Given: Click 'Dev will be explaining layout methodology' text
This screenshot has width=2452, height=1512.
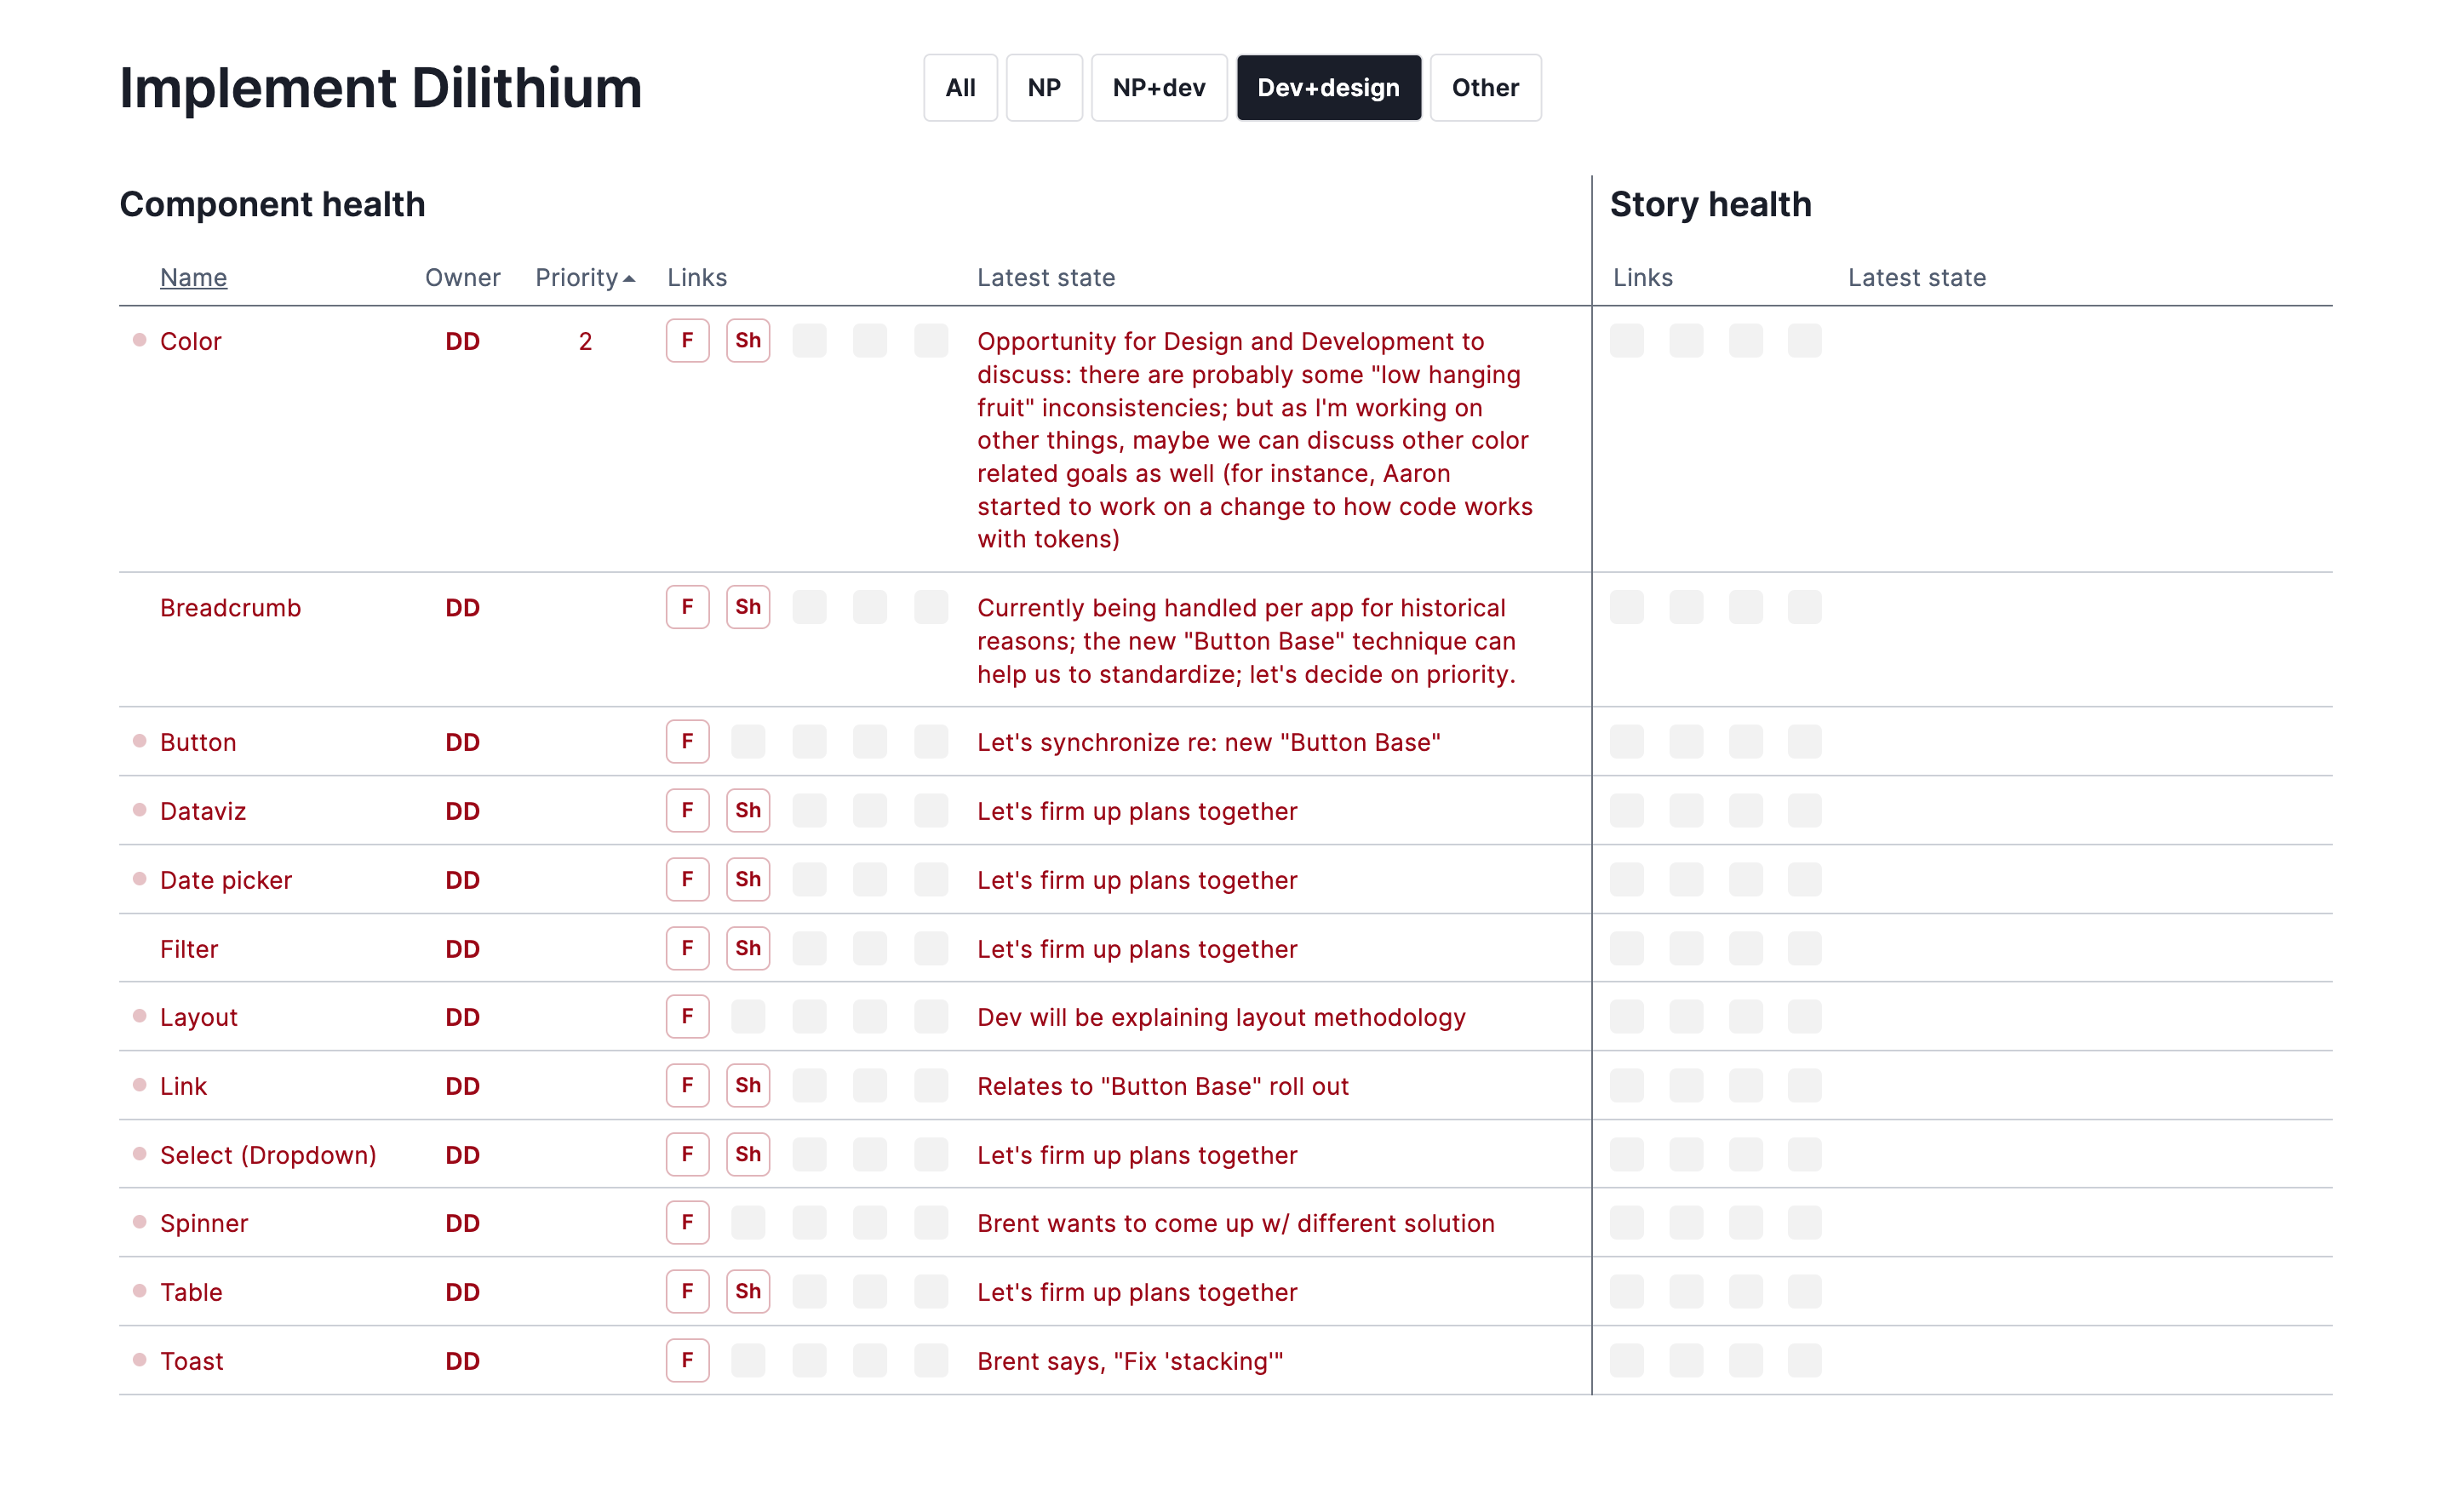Looking at the screenshot, I should (x=1221, y=1018).
